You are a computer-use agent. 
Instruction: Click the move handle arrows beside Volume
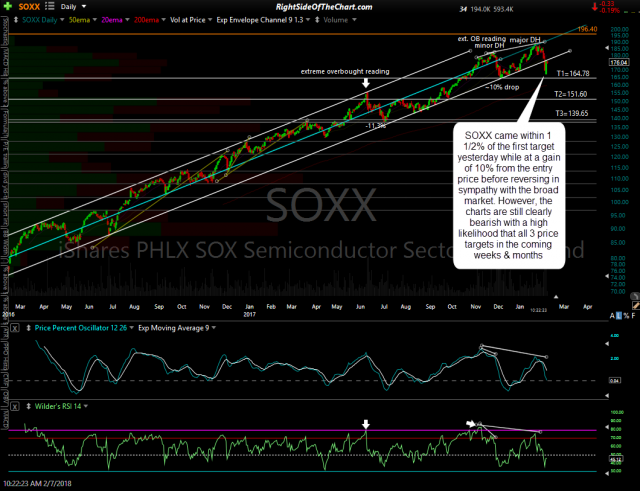(x=317, y=20)
